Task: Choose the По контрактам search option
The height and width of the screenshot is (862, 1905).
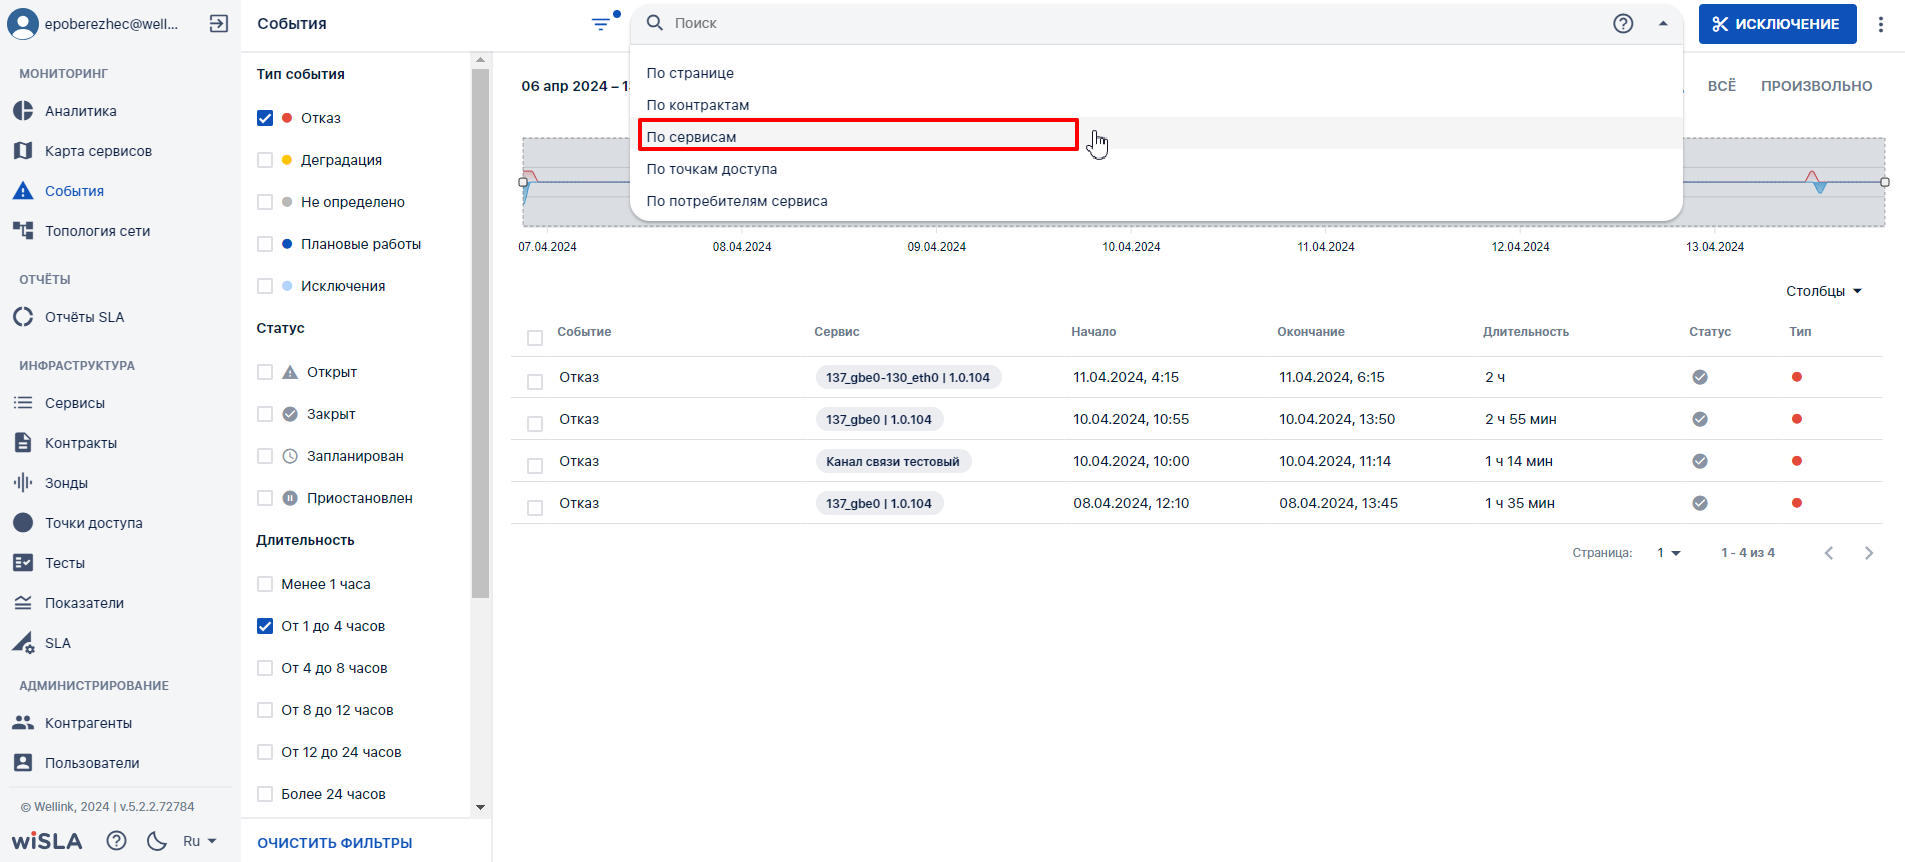Action: tap(1156, 105)
